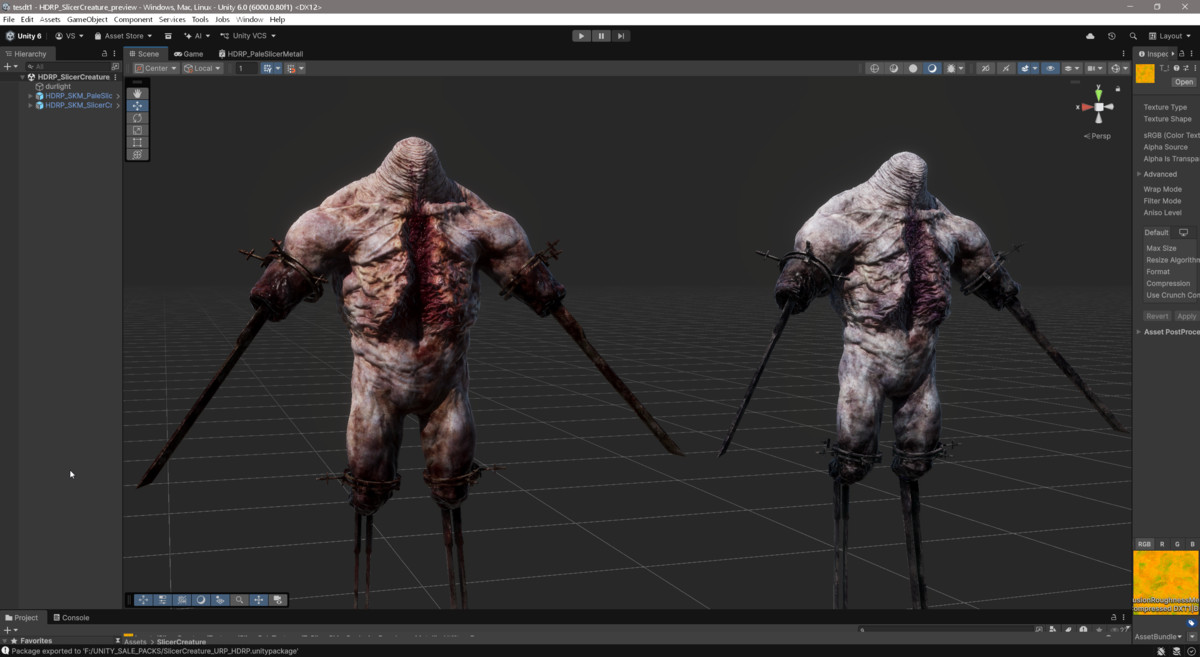Viewport: 1200px width, 657px height.
Task: Select the Rect transform tool
Action: click(138, 142)
